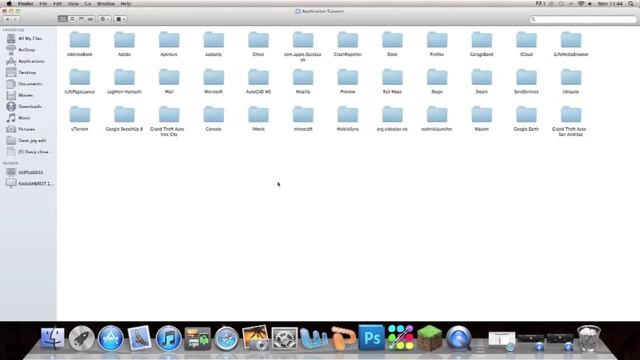Viewport: 640px width, 360px height.
Task: Open the uTorrent folder
Action: point(80,115)
